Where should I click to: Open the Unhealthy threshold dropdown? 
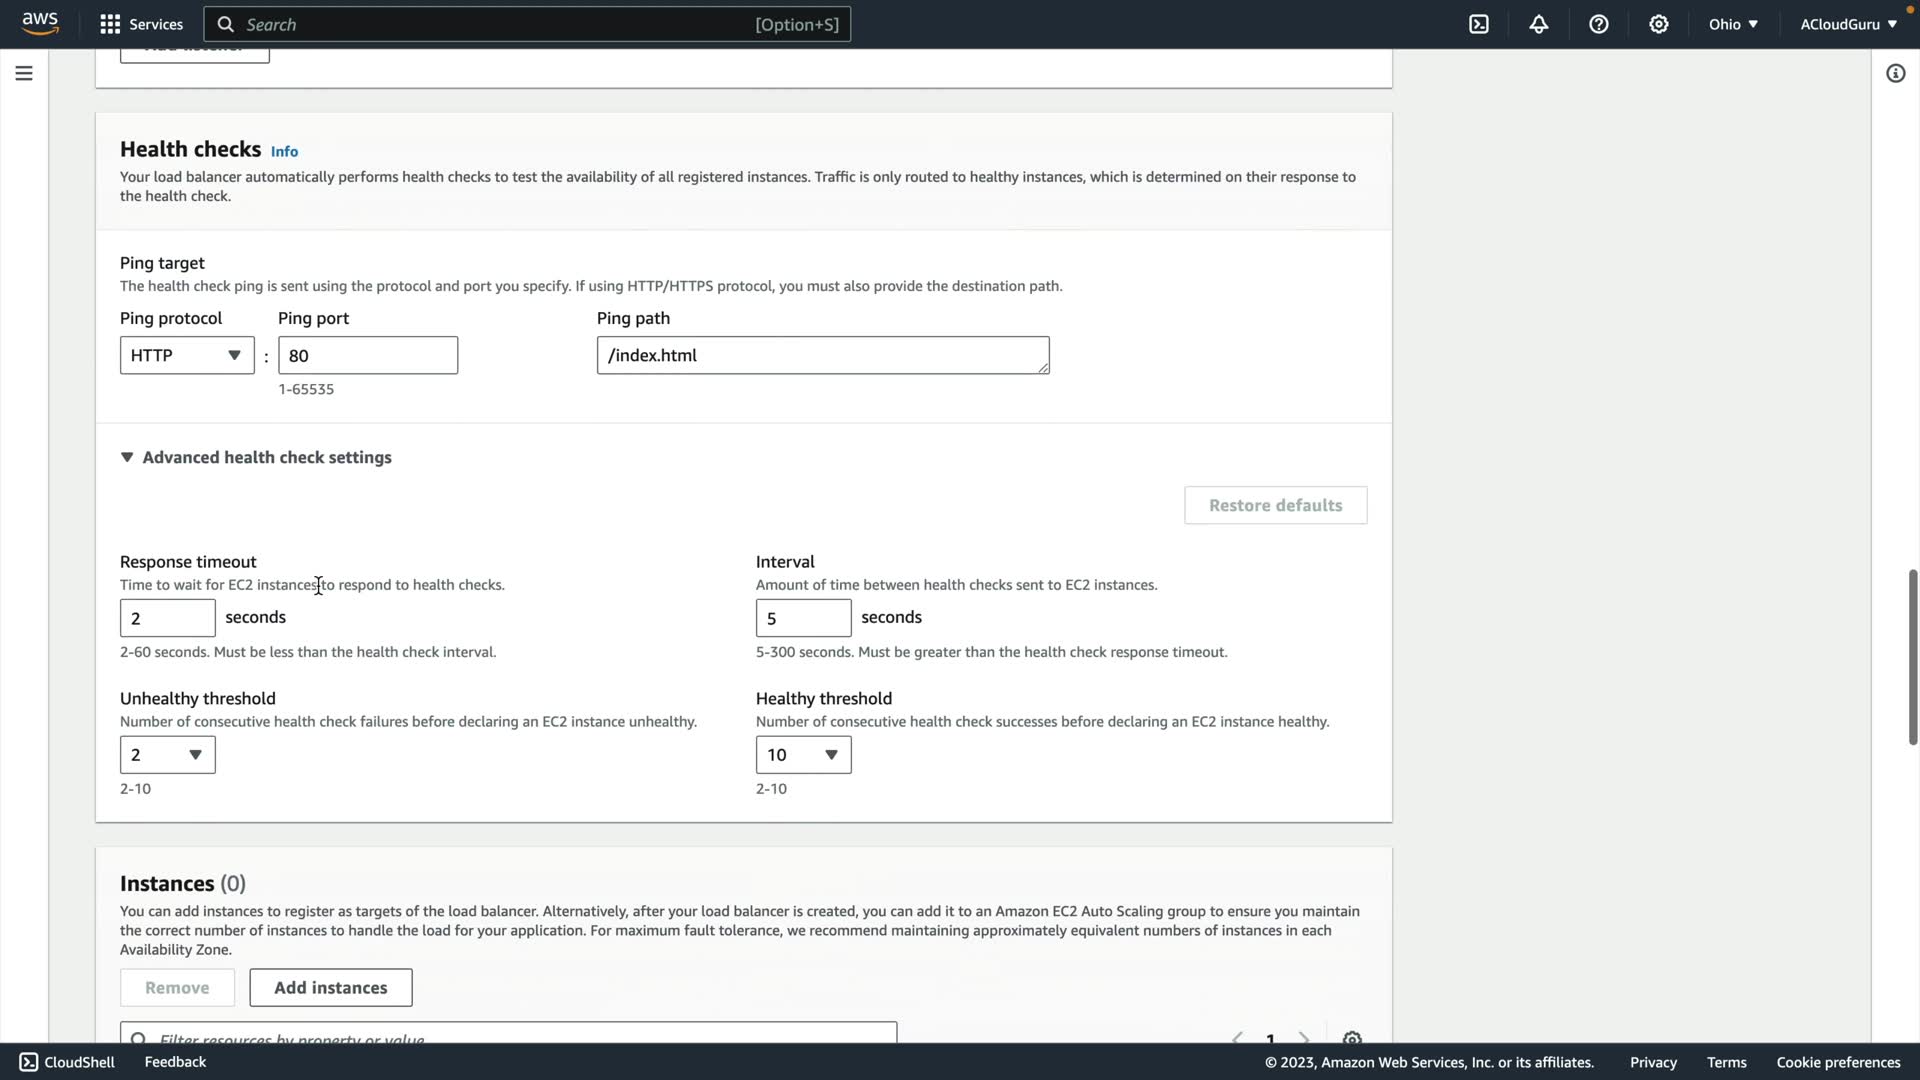tap(167, 755)
